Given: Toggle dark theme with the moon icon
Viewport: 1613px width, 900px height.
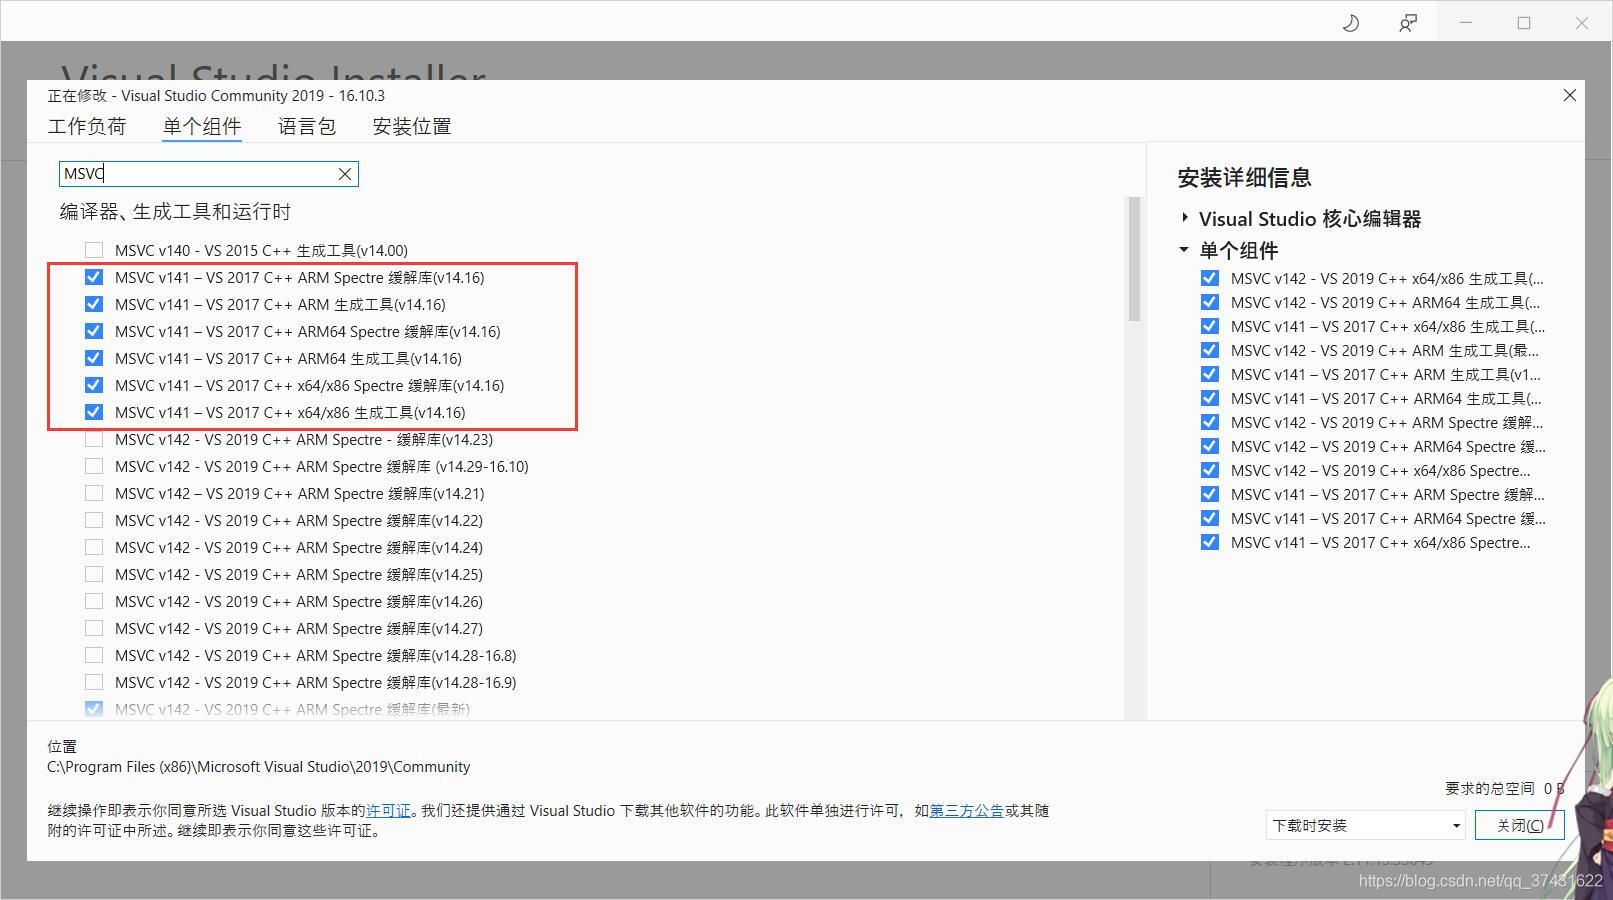Looking at the screenshot, I should click(x=1350, y=21).
